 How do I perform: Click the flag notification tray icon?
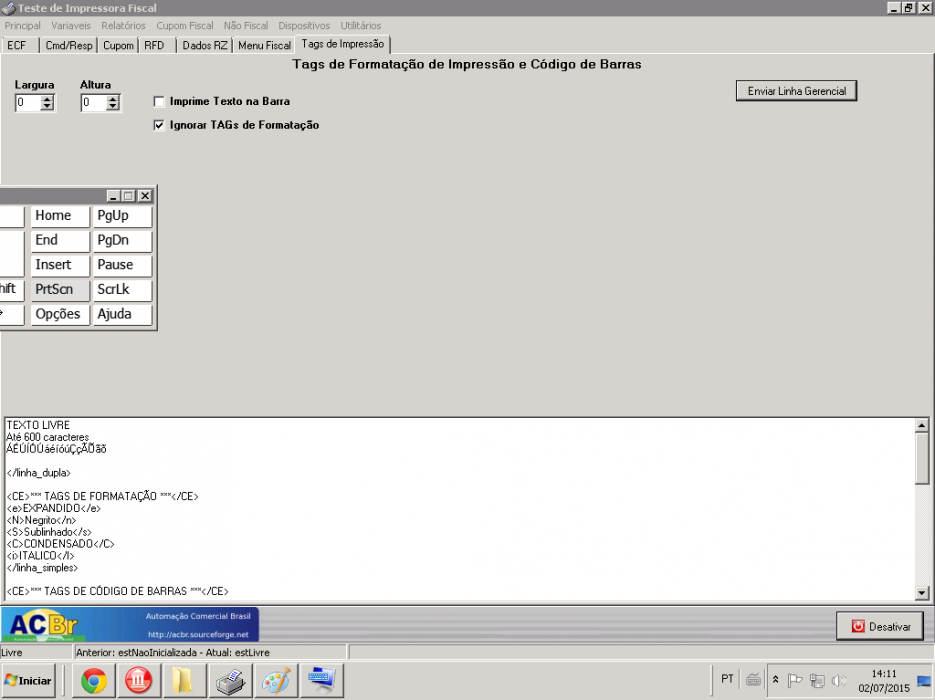click(795, 680)
